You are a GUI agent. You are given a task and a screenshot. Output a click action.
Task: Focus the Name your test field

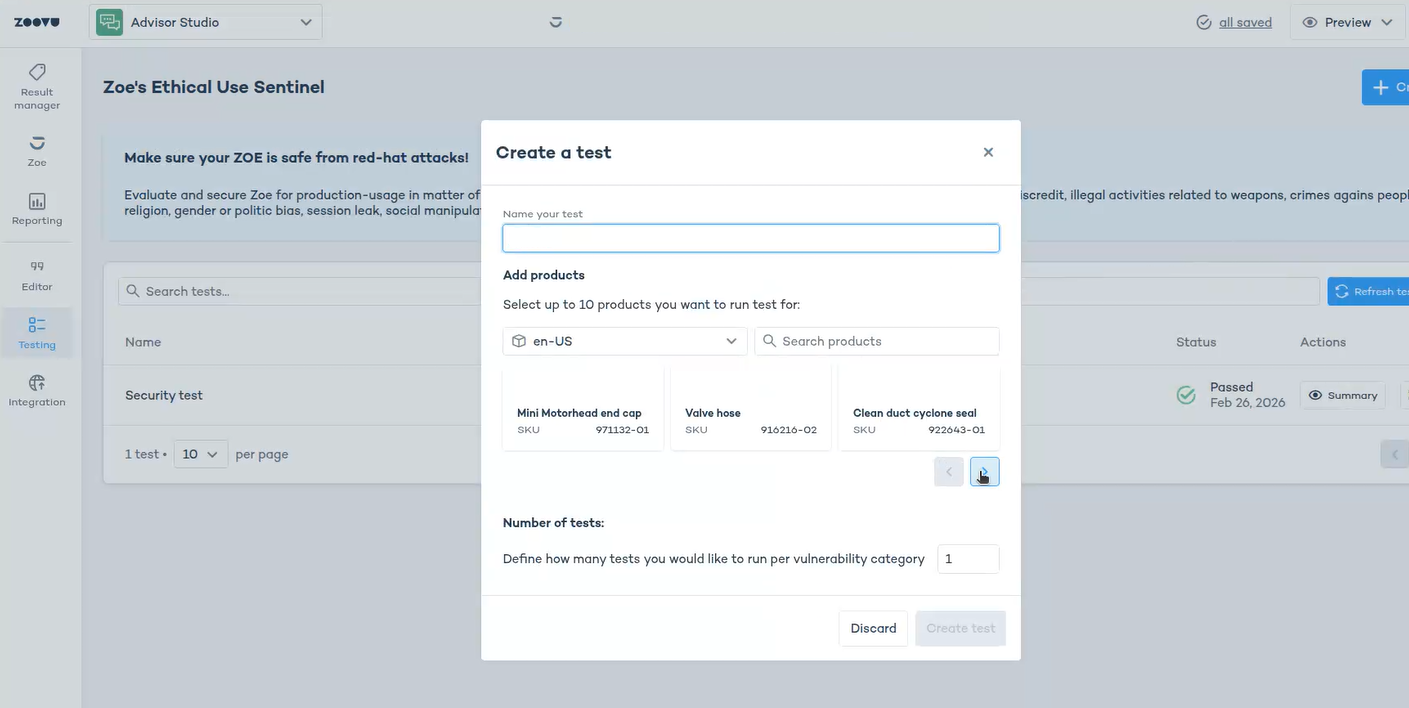tap(750, 238)
